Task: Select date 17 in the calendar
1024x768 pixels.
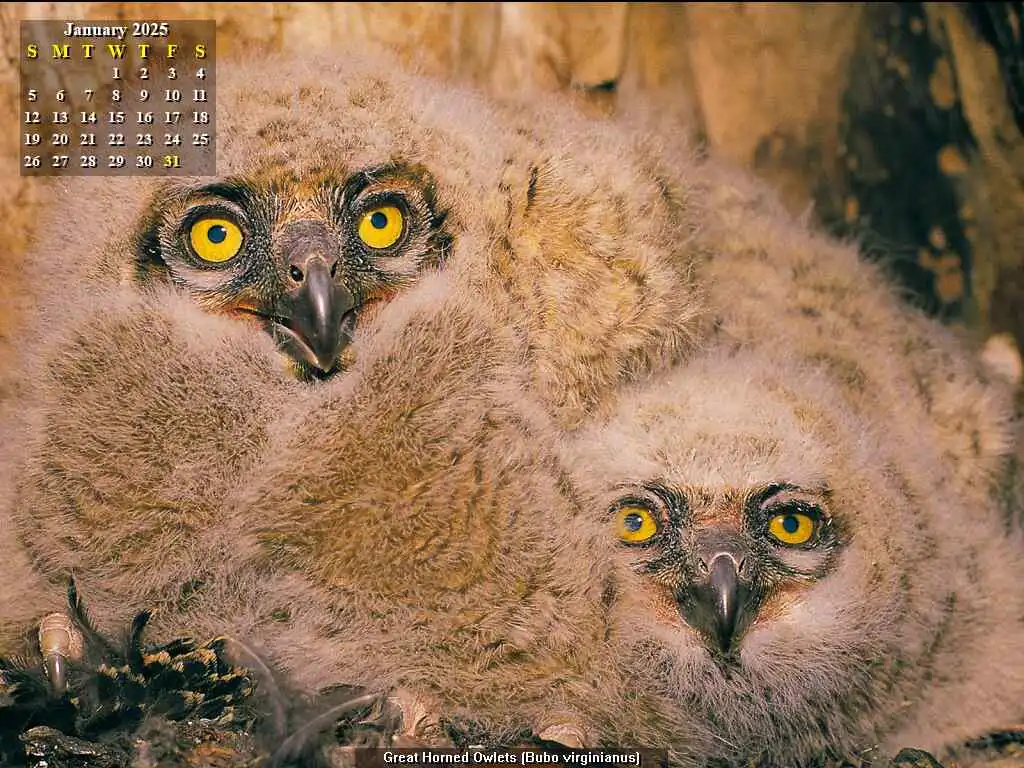Action: (x=172, y=118)
